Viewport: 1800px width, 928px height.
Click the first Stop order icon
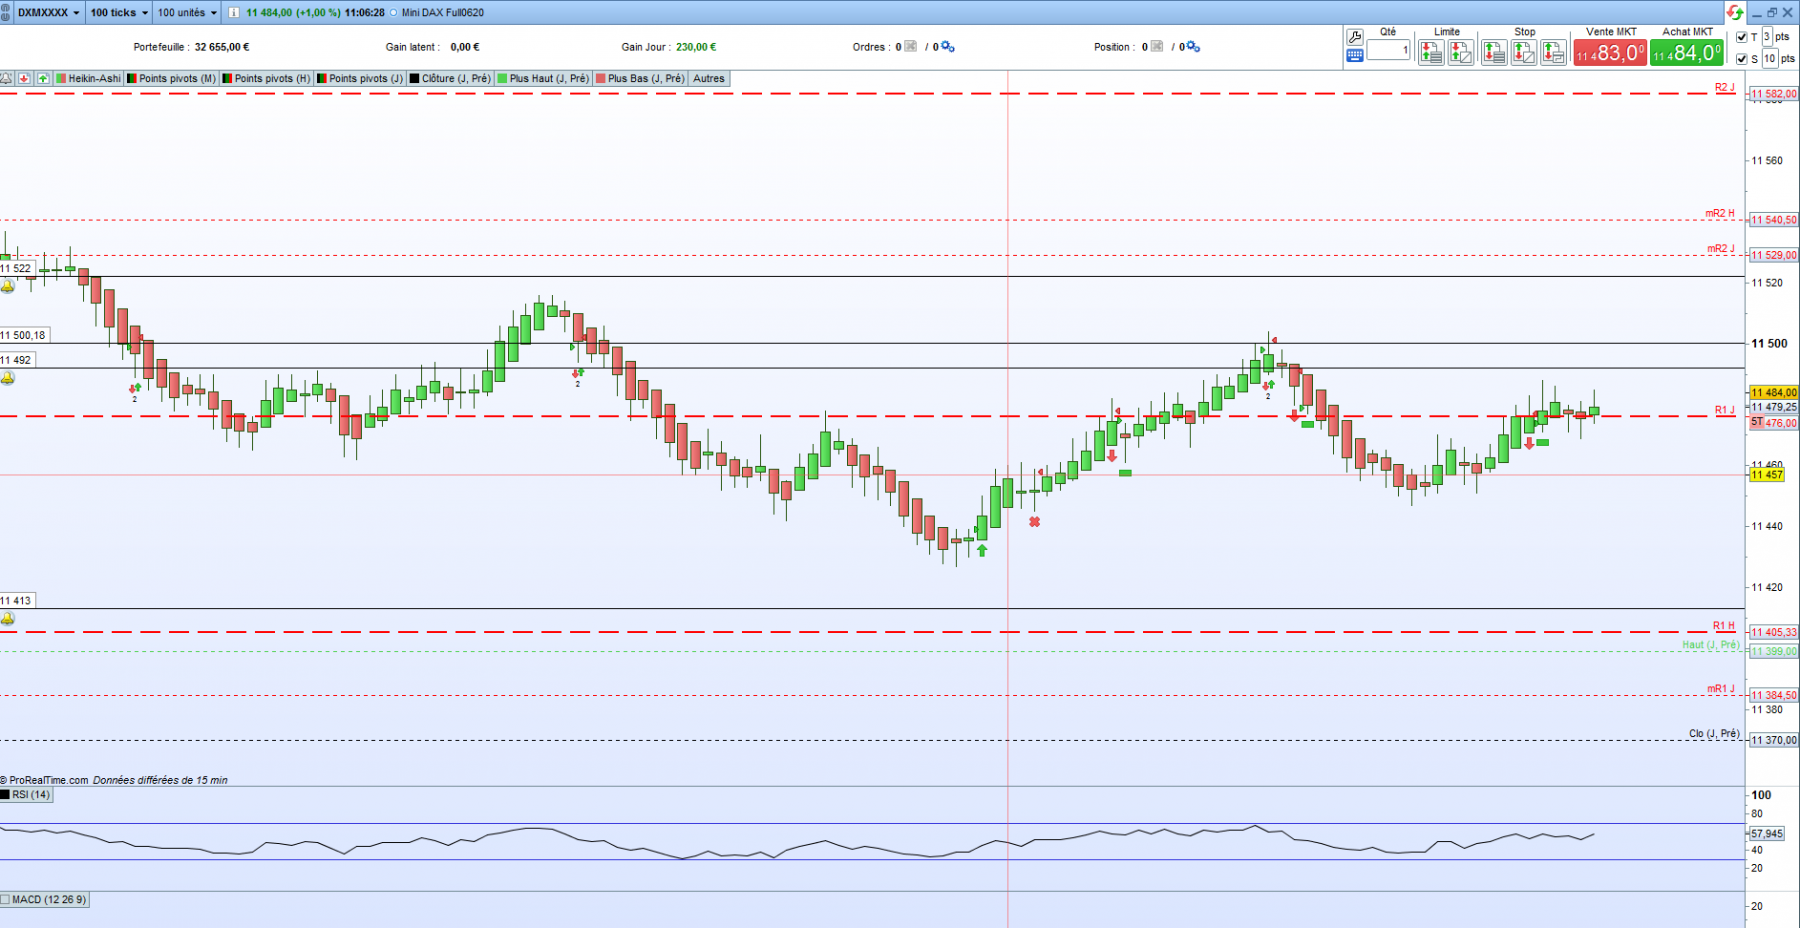pos(1494,52)
